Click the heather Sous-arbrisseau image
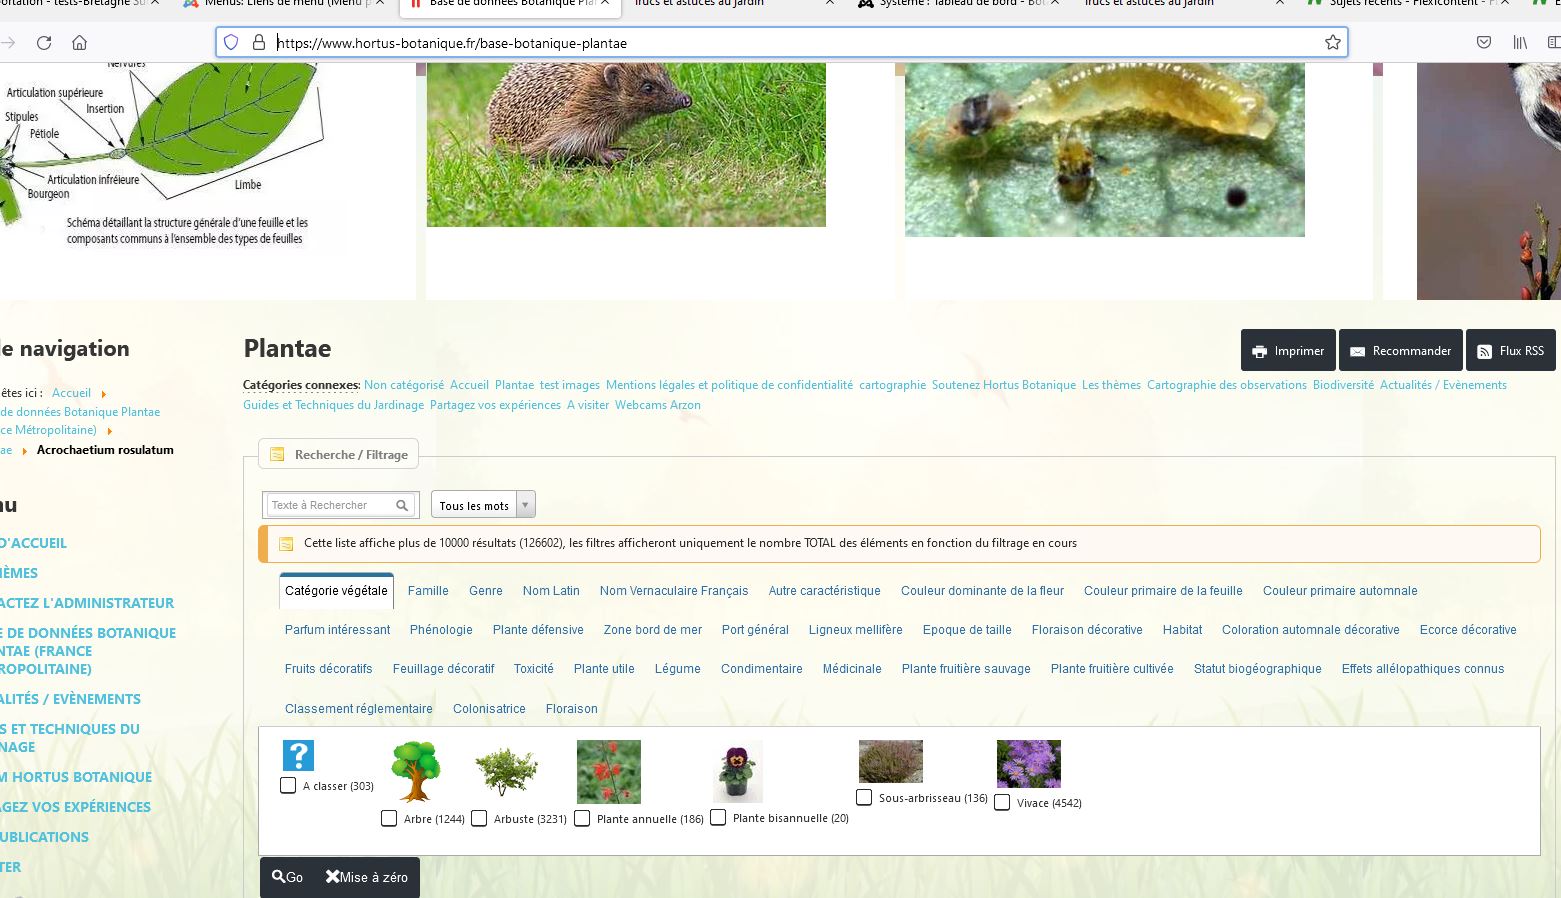1561x898 pixels. tap(891, 761)
